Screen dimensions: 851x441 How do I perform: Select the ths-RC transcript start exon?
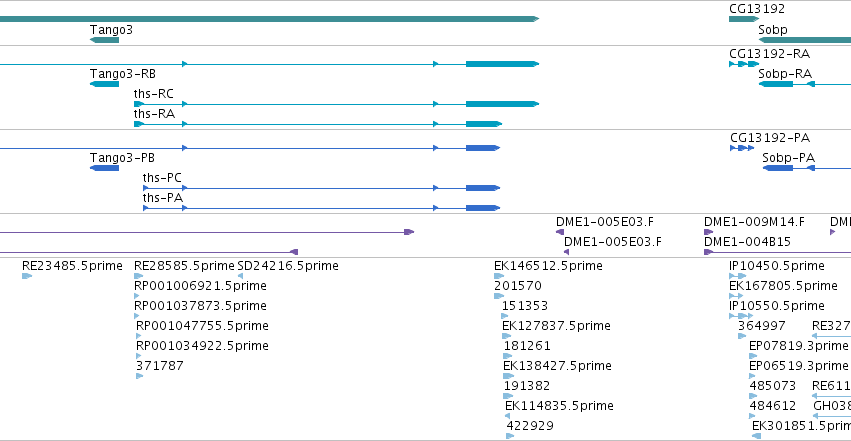[x=139, y=104]
